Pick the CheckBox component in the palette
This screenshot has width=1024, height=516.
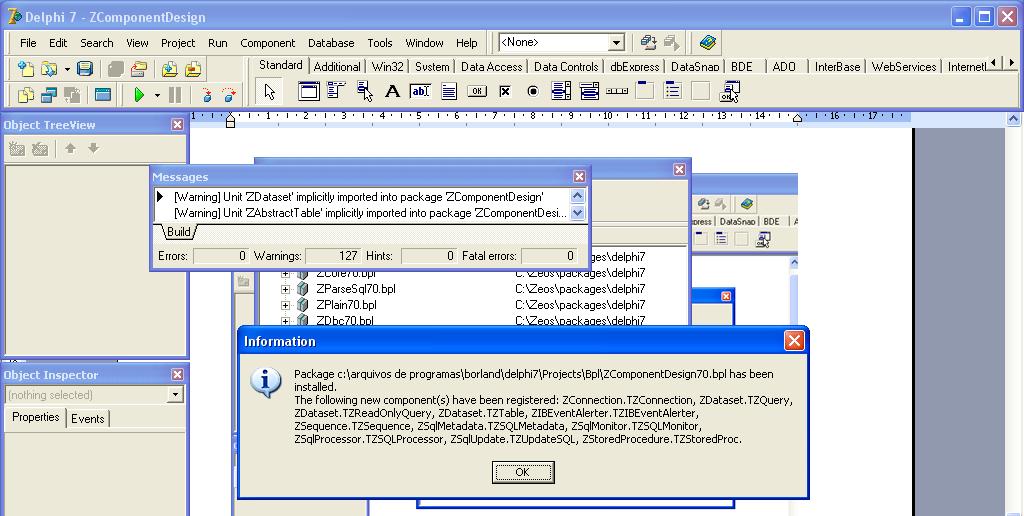505,92
